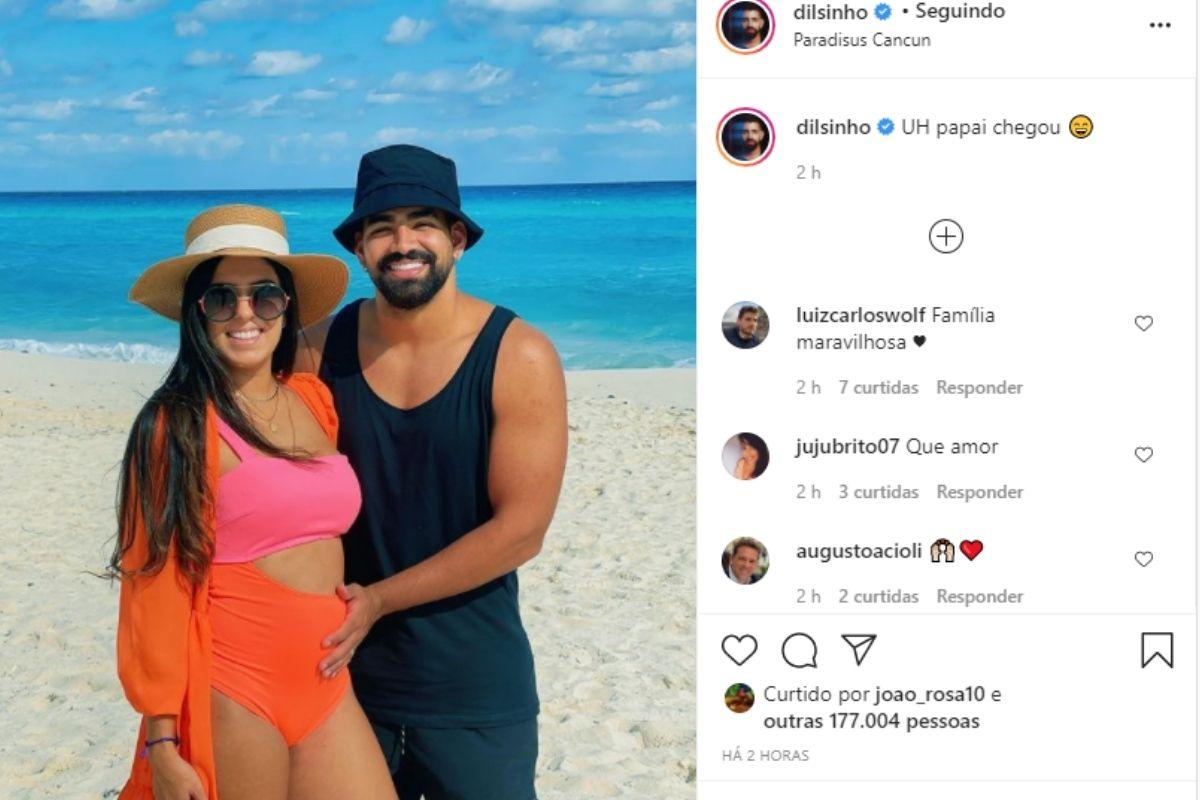1200x800 pixels.
Task: View 7 curtidas on first comment
Action: [878, 387]
